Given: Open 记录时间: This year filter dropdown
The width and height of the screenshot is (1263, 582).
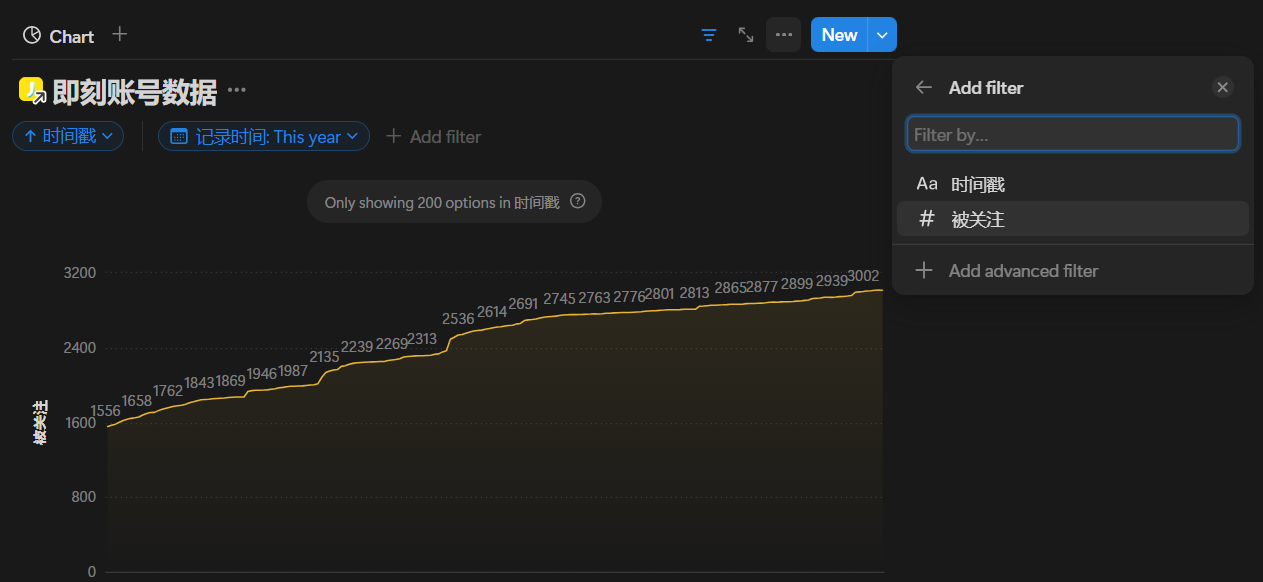Looking at the screenshot, I should tap(264, 136).
